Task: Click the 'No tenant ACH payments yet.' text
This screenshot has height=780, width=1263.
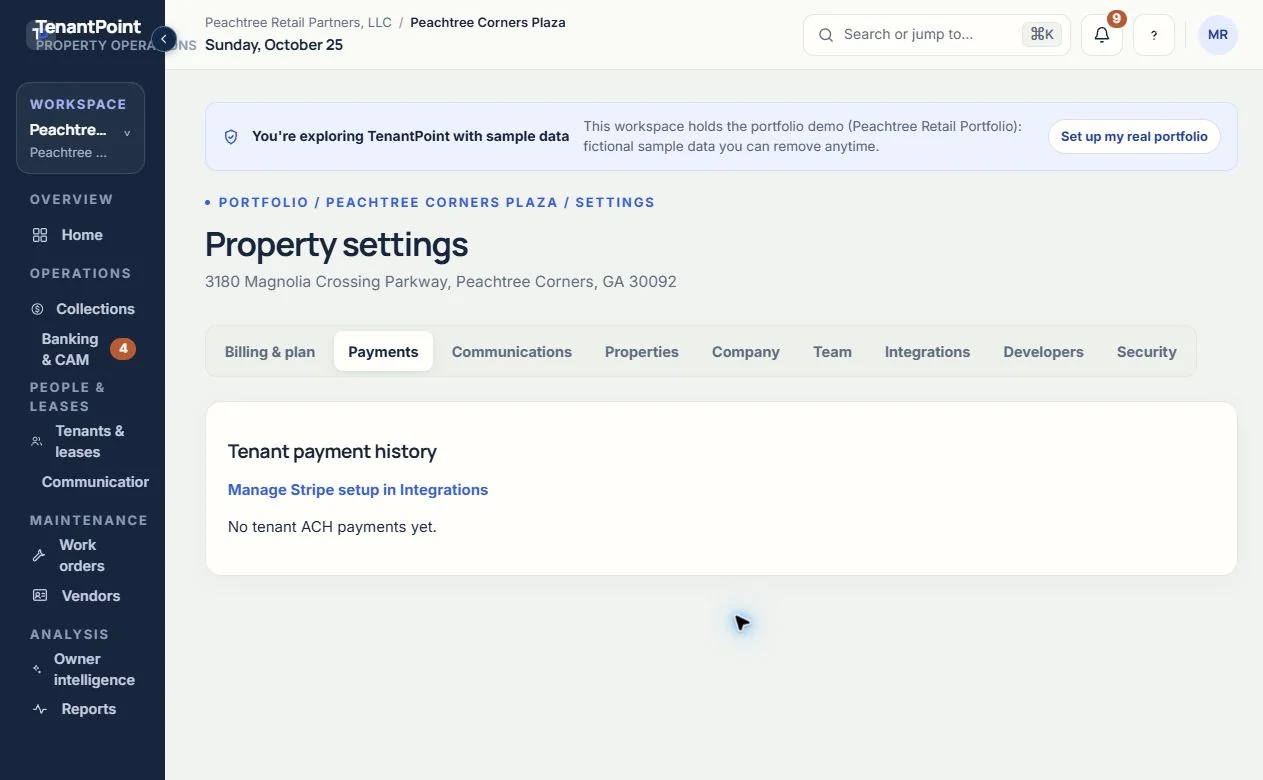Action: (332, 526)
